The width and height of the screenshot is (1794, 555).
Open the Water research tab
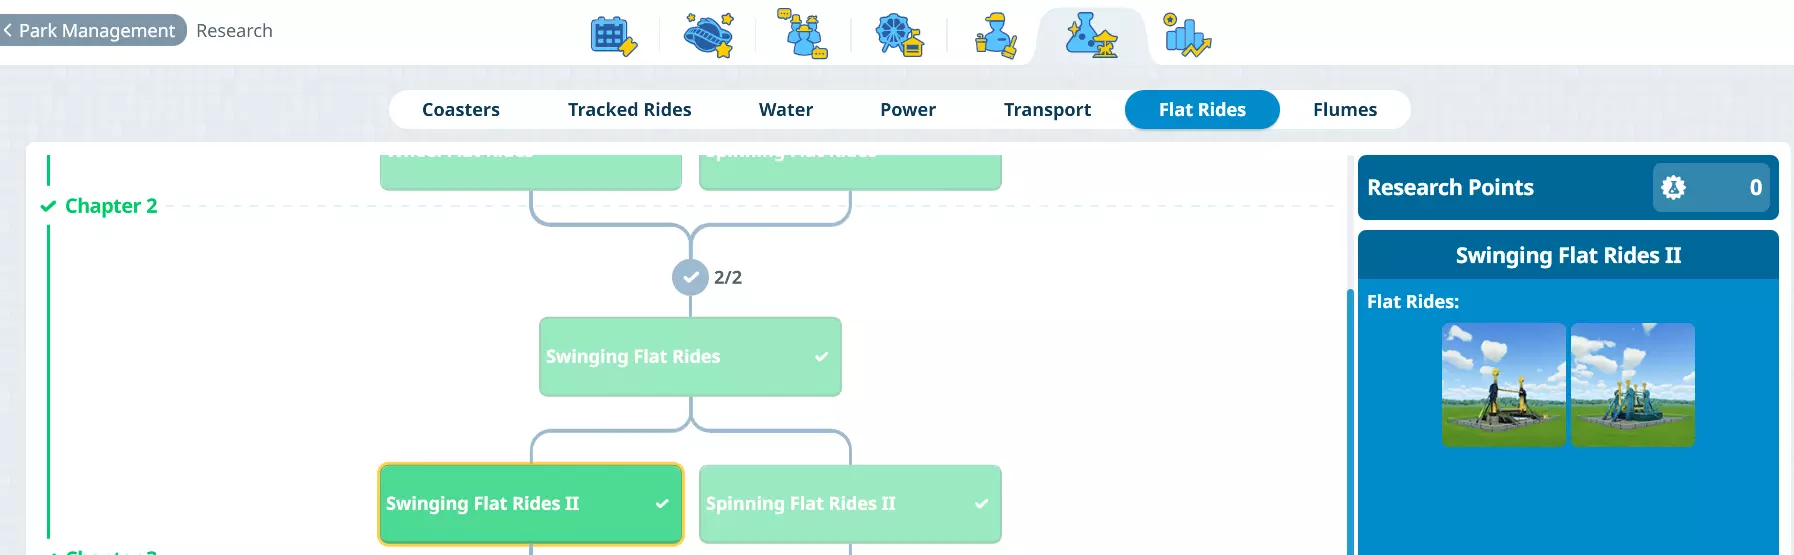(x=786, y=110)
